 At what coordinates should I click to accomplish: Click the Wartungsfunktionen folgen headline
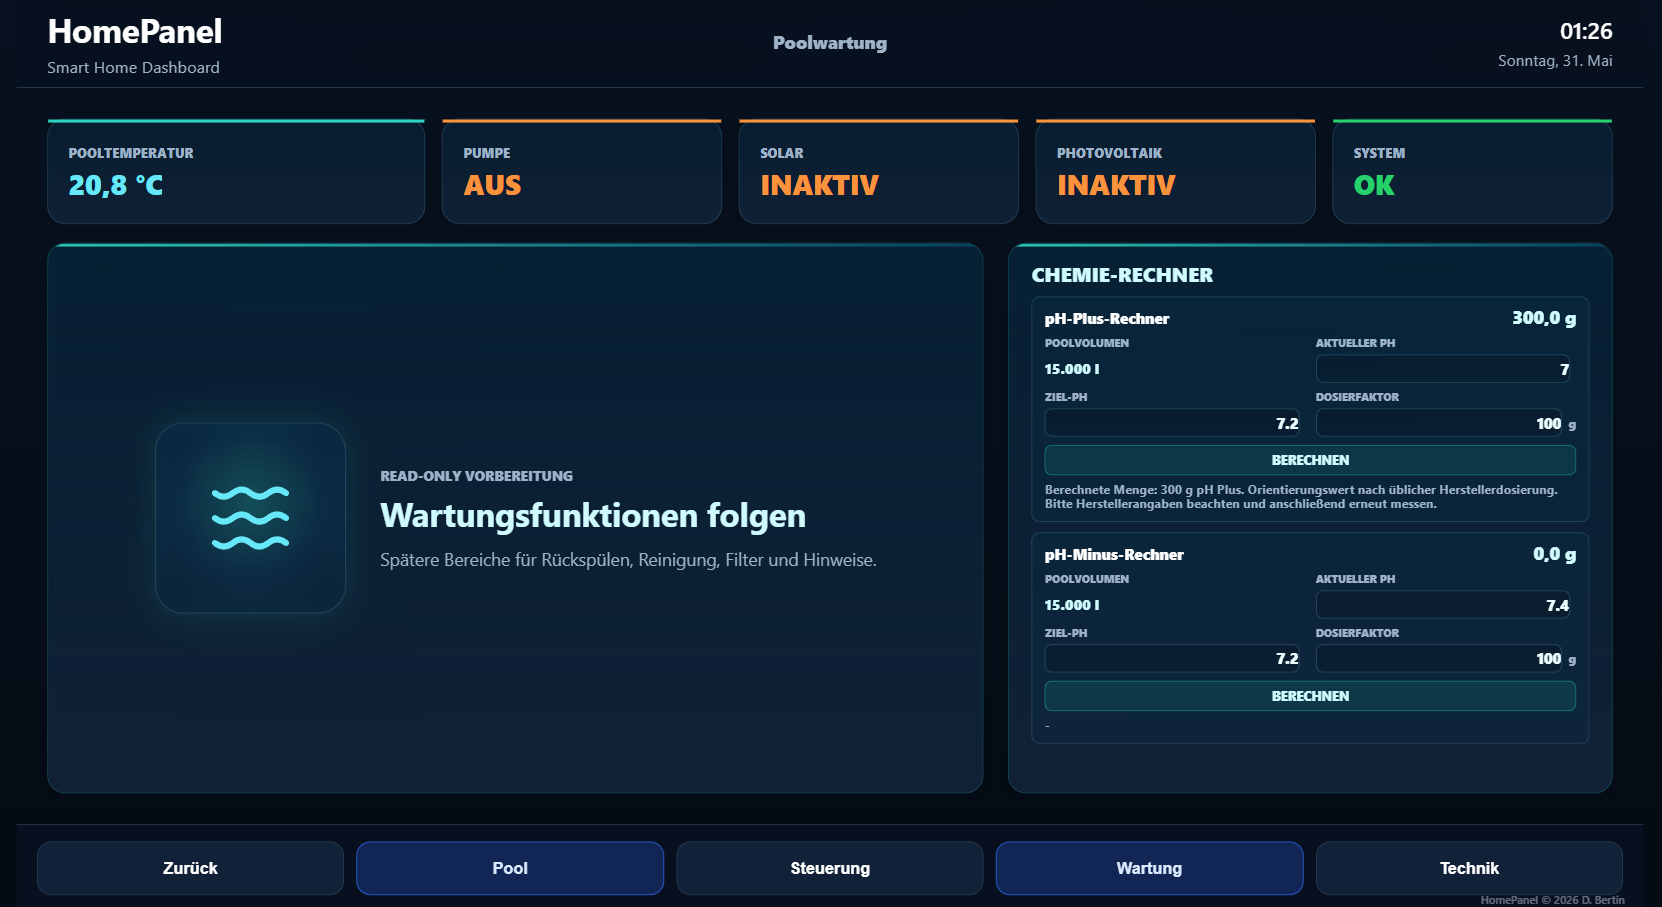593,516
